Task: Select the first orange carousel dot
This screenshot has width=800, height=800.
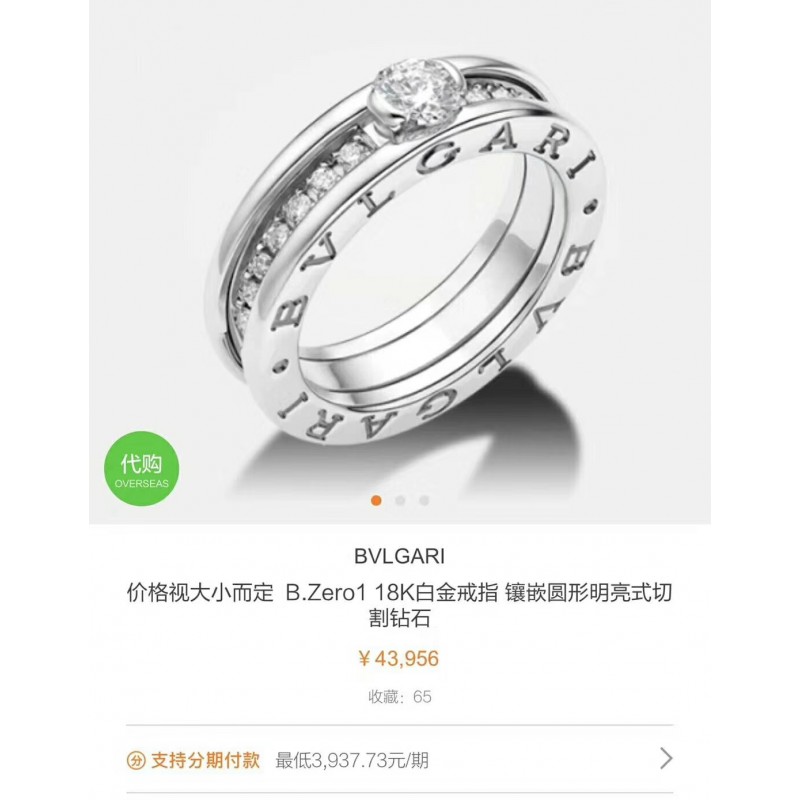Action: point(377,501)
